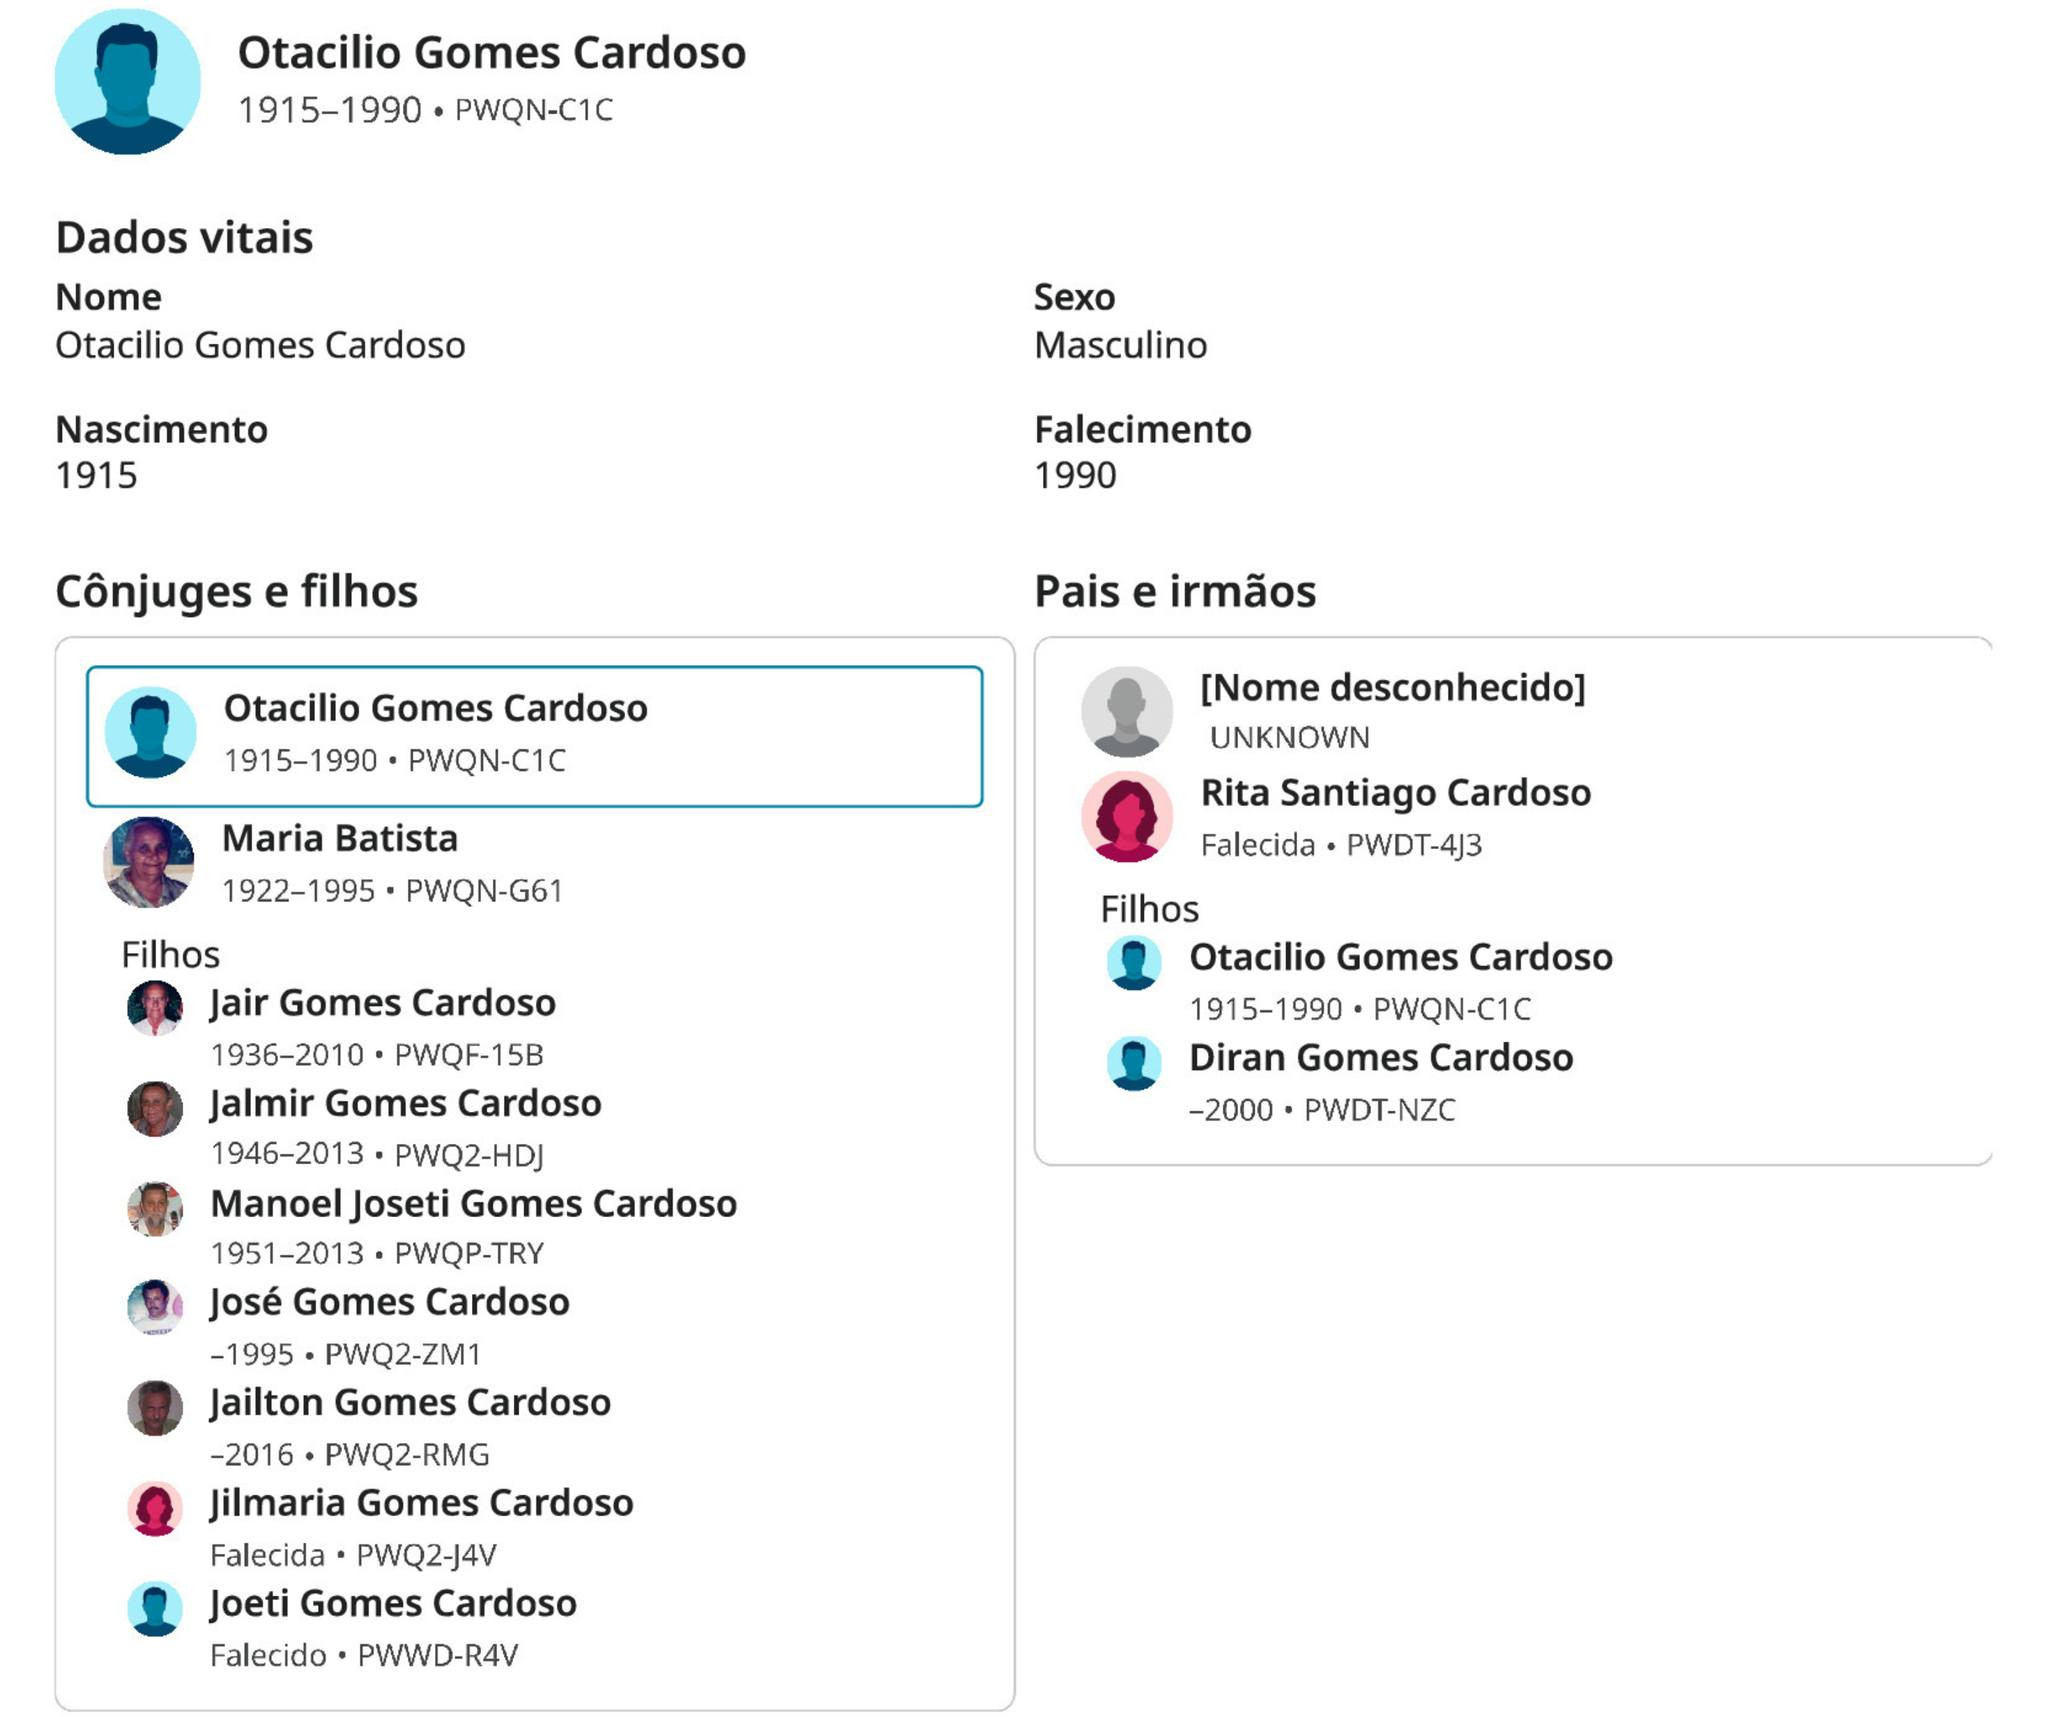
Task: Go to Diran Gomes Cardoso's name link
Action: coord(1381,1057)
